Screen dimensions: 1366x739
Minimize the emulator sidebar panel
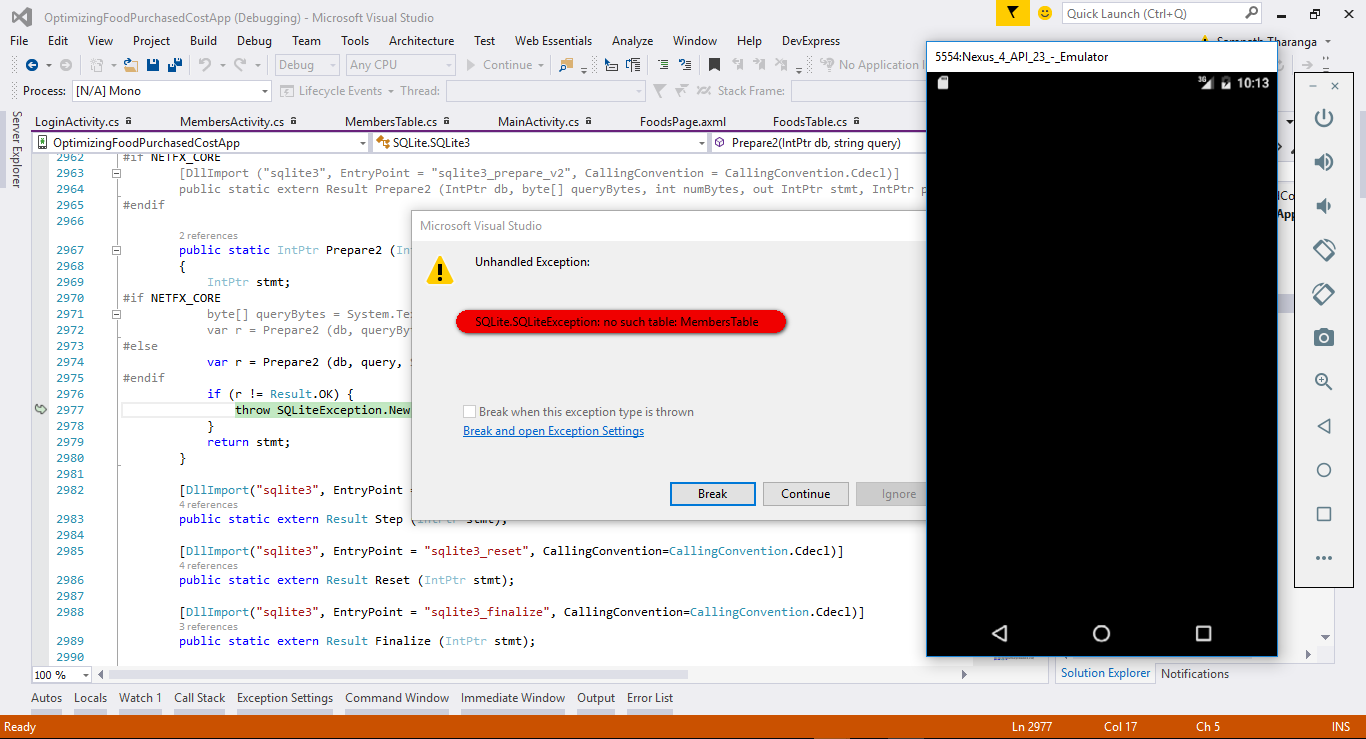point(1314,86)
